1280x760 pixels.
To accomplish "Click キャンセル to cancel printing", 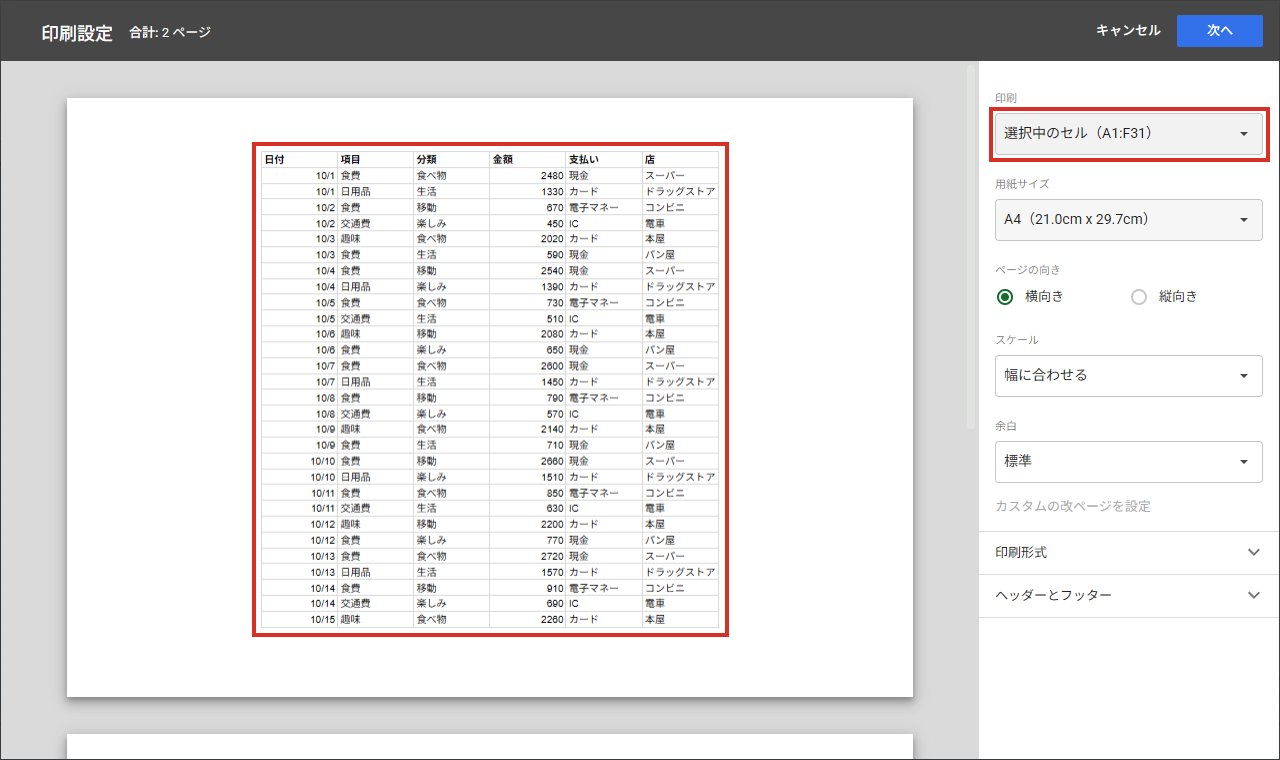I will pos(1128,31).
